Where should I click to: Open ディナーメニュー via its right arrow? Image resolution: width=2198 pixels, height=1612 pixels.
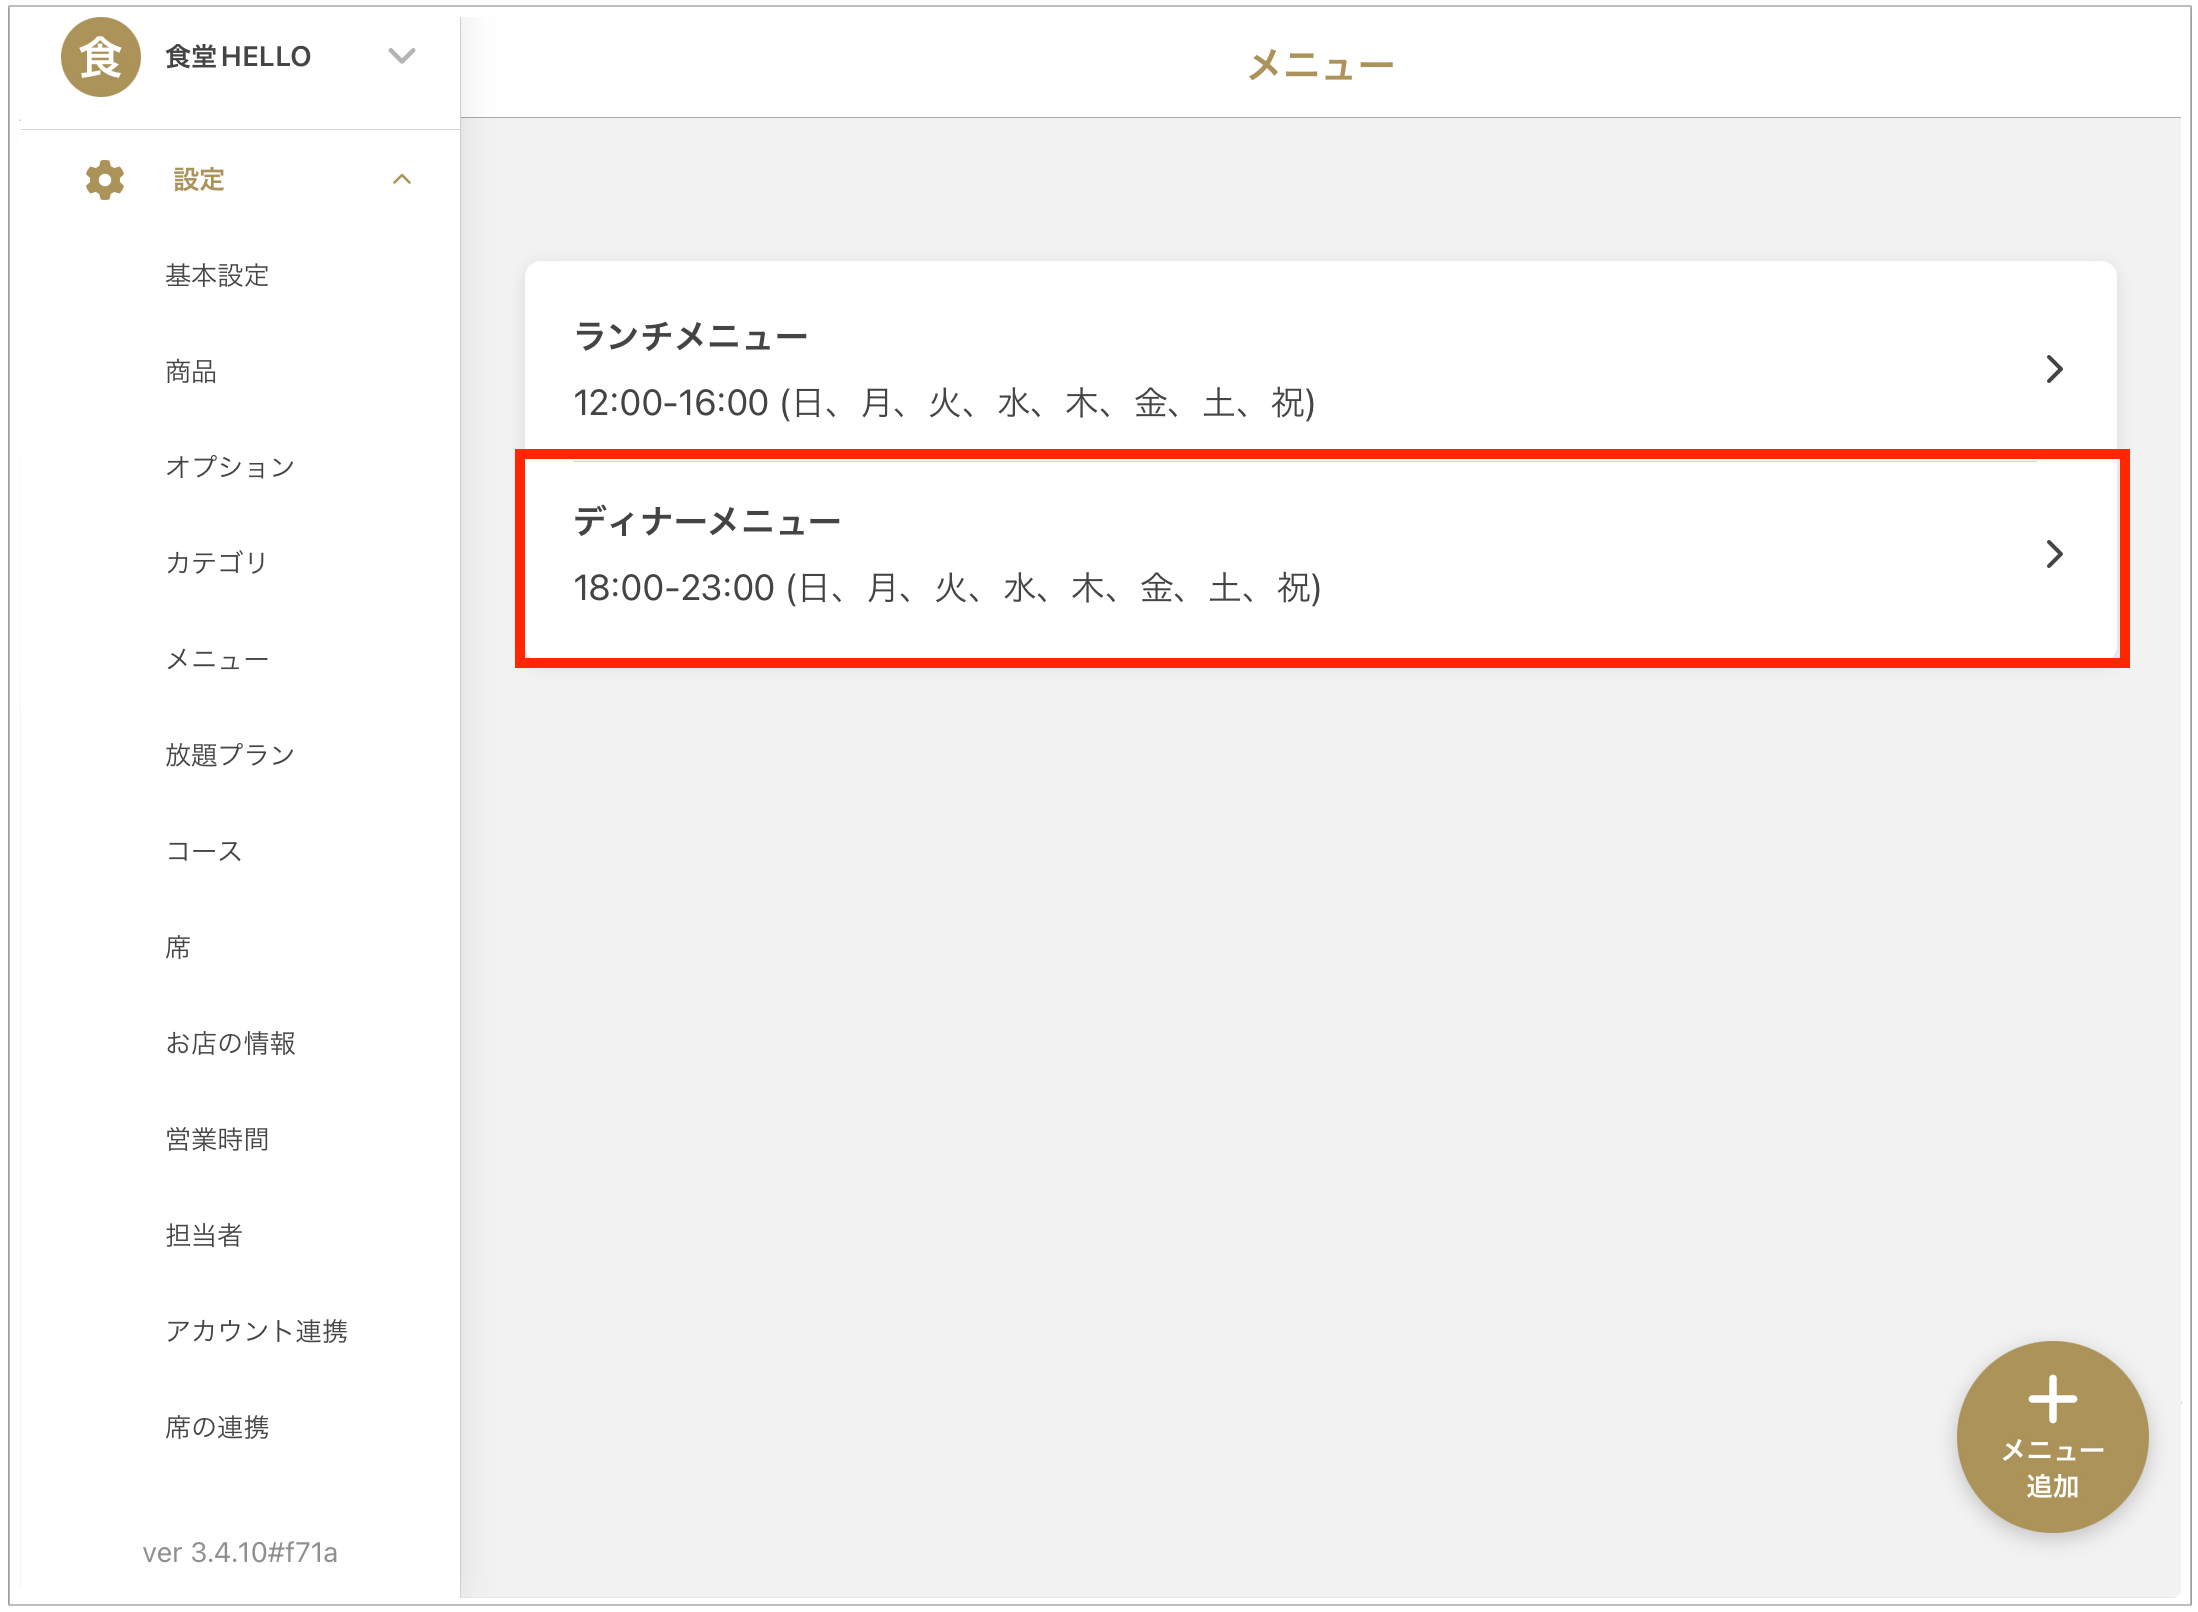point(2054,554)
